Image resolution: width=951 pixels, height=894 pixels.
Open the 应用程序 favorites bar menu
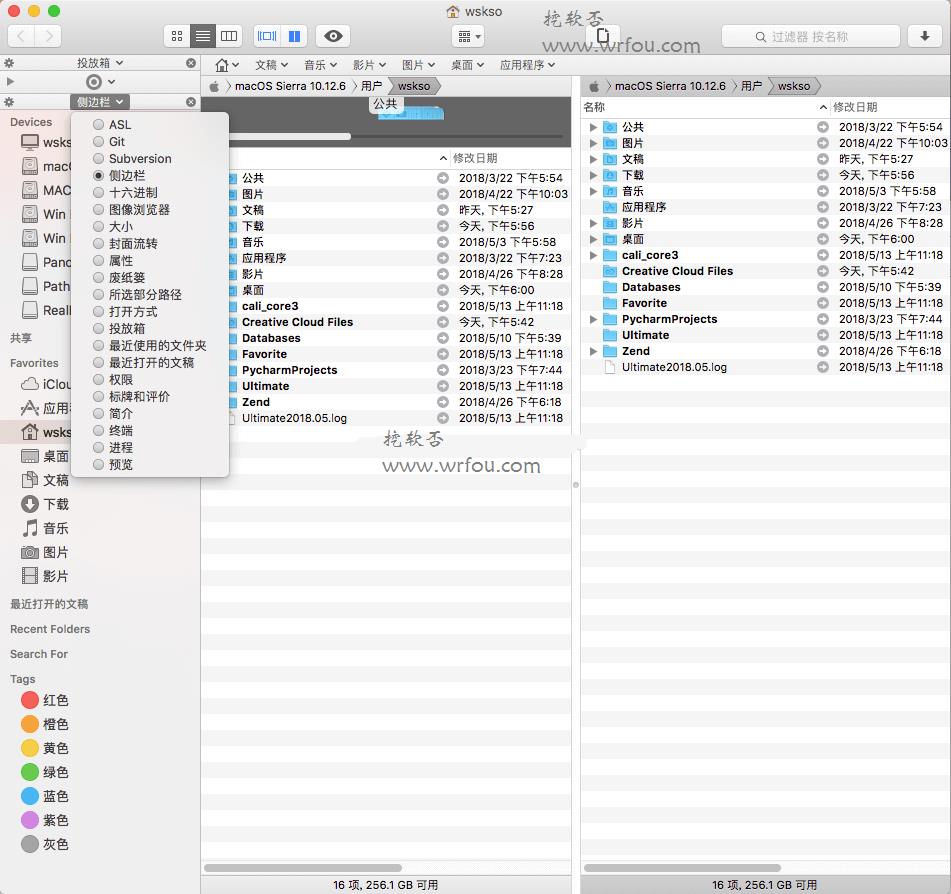point(527,65)
